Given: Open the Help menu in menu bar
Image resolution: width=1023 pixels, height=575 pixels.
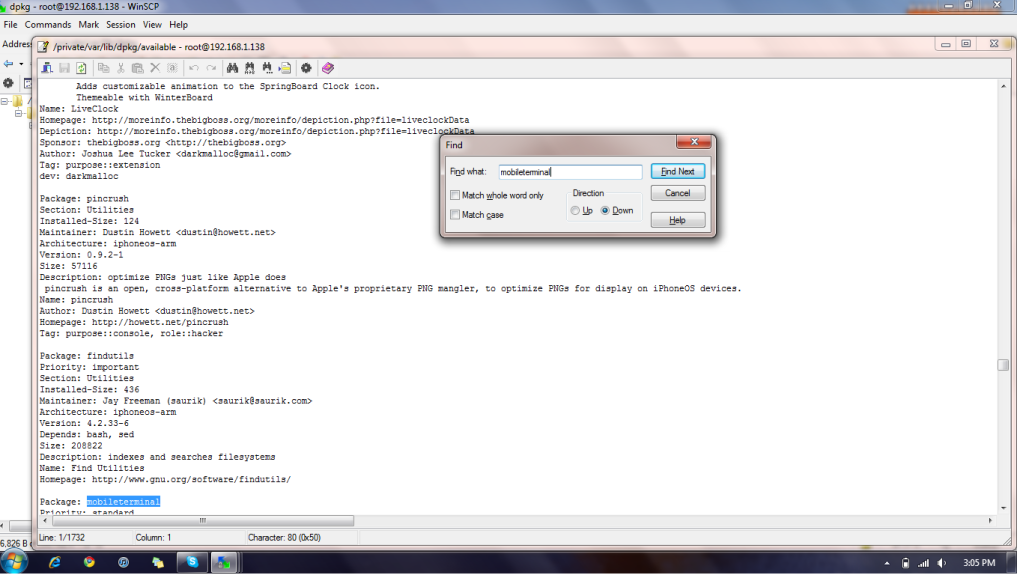Looking at the screenshot, I should 178,25.
